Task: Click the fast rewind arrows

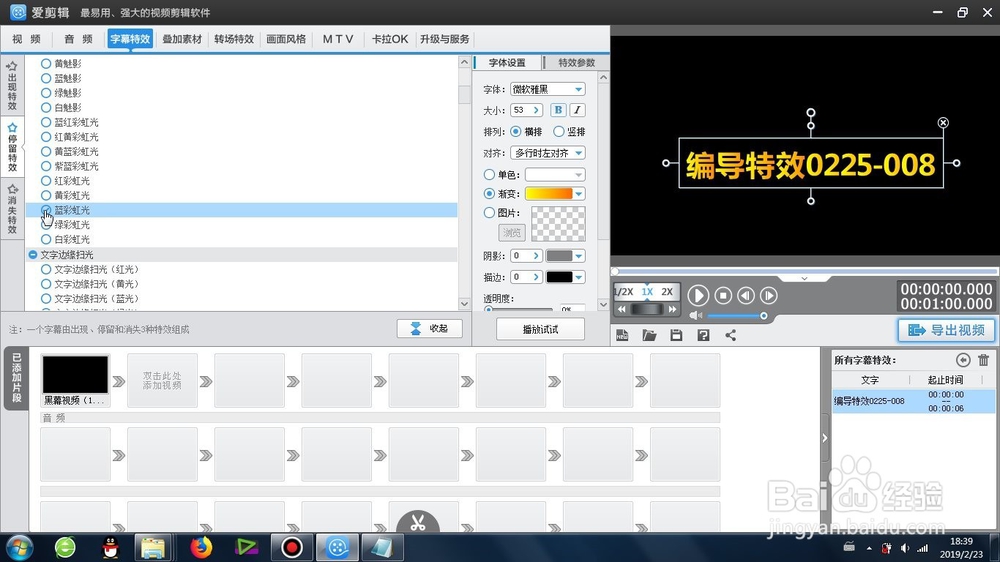Action: pyautogui.click(x=622, y=309)
